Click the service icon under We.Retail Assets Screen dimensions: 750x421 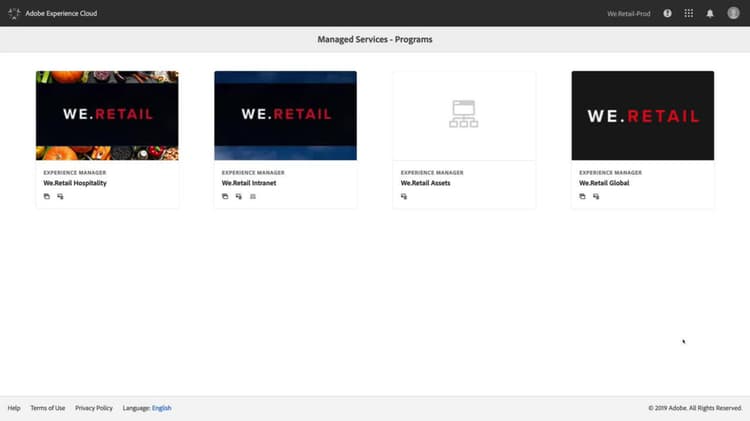(404, 196)
